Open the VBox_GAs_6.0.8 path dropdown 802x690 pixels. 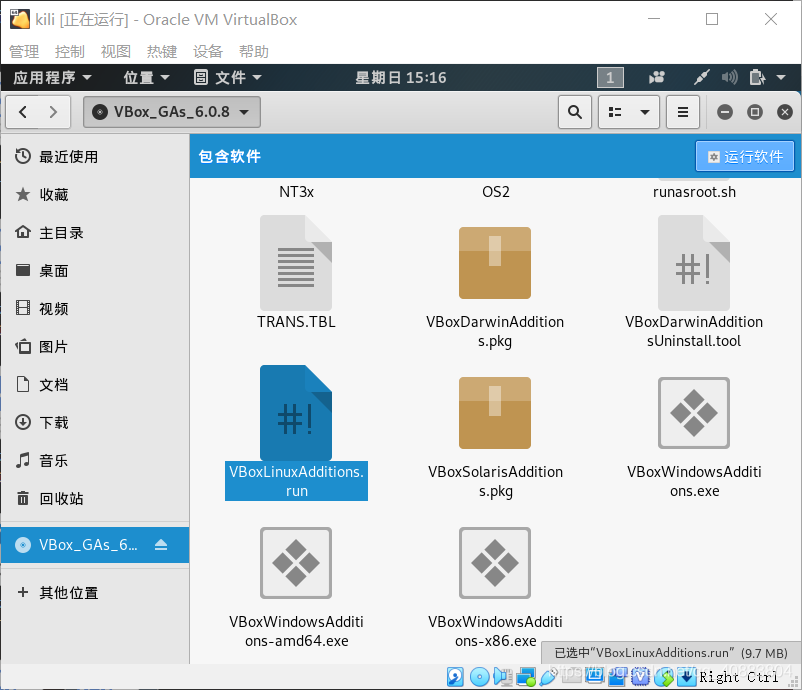point(172,112)
